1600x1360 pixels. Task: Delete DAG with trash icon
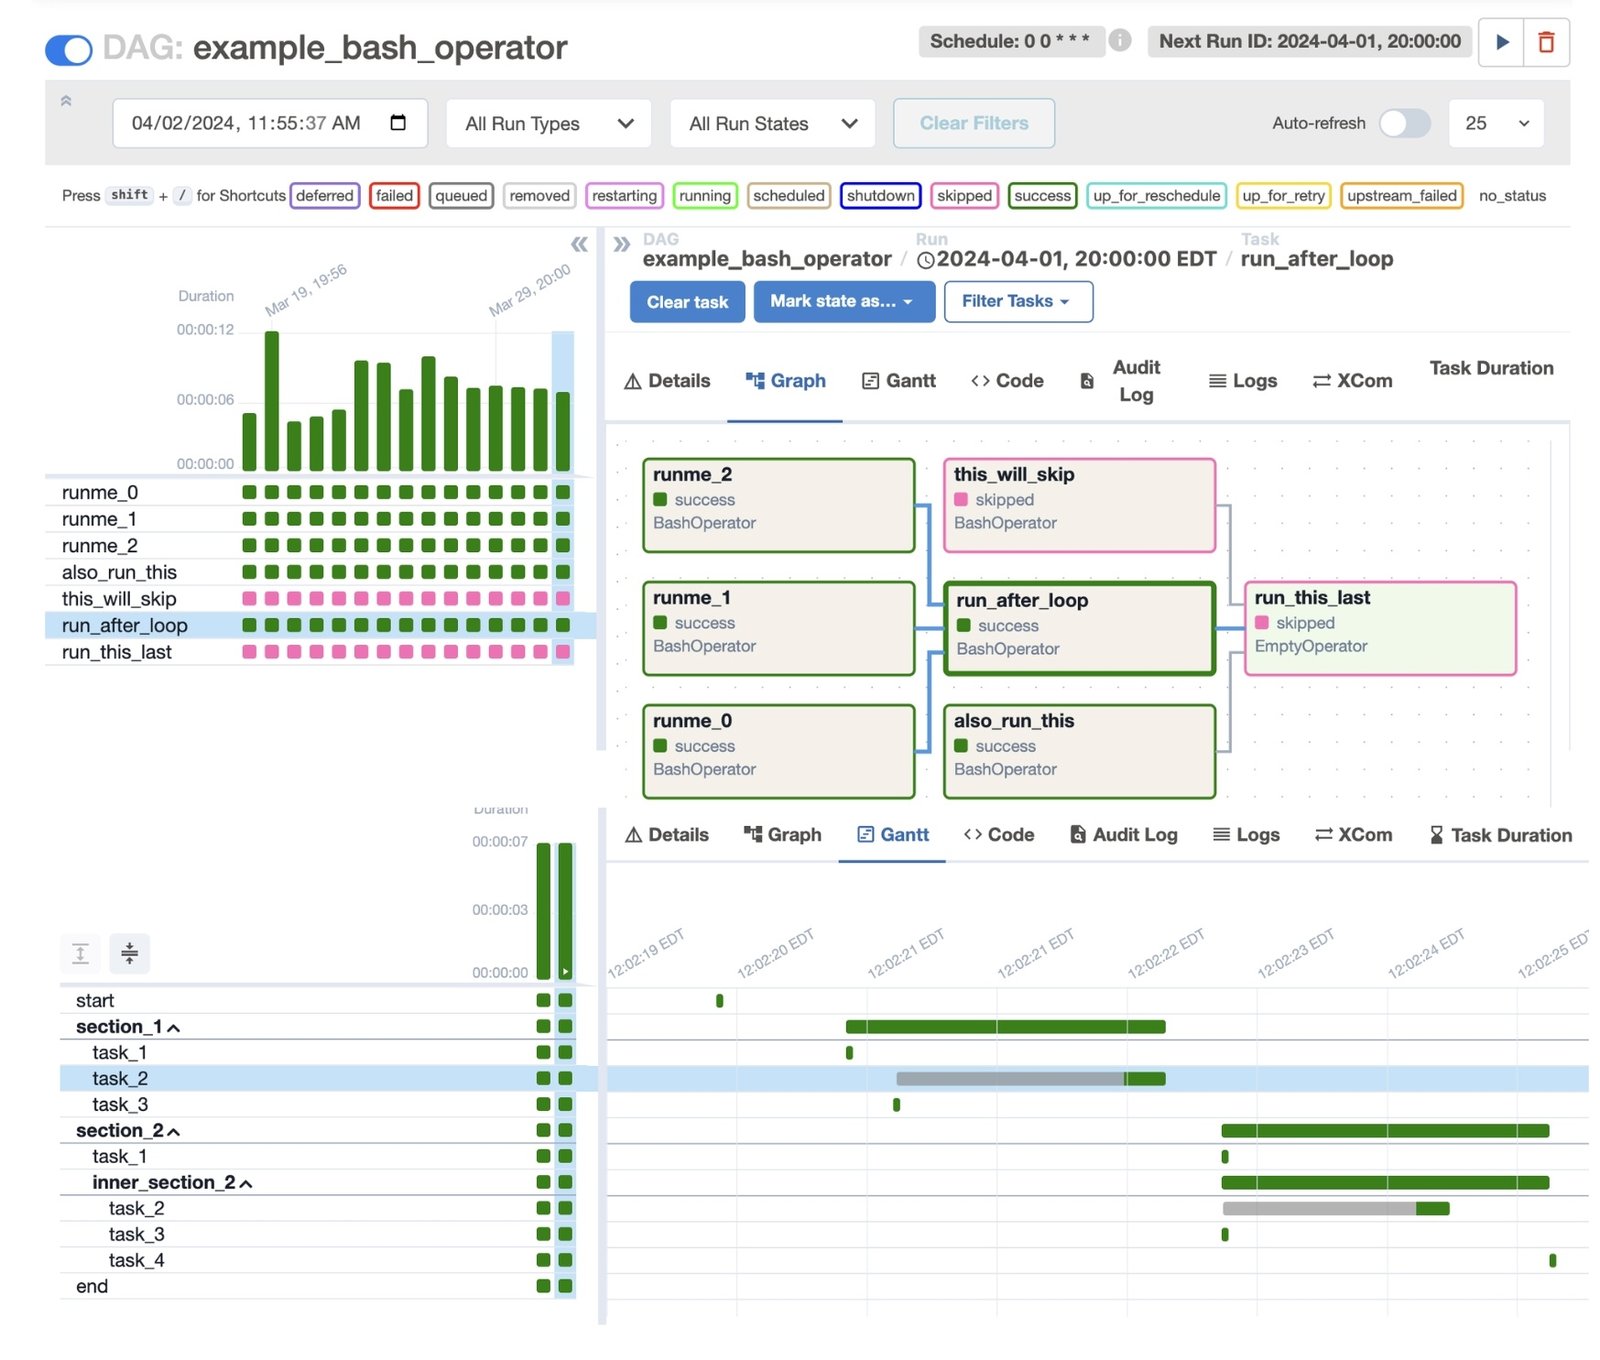coord(1546,42)
